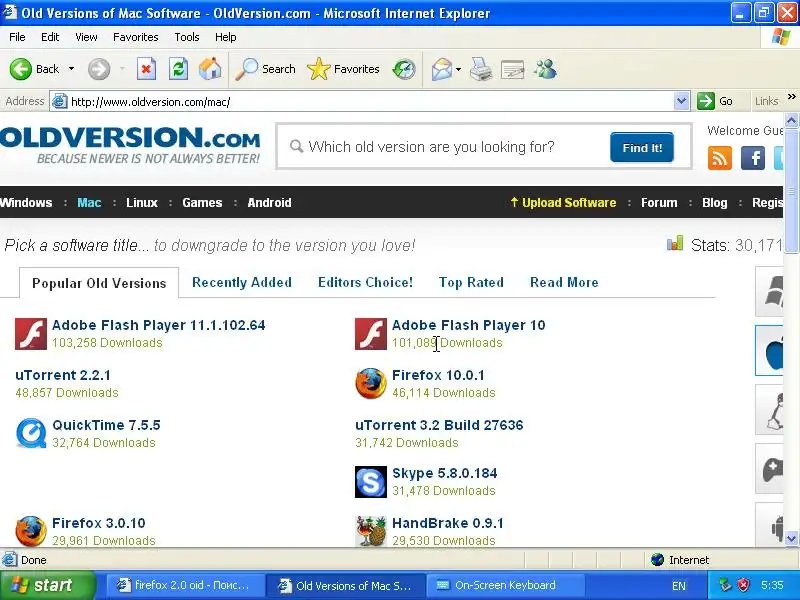Click the Adobe Flash Player 11.1.102.64 icon
The width and height of the screenshot is (800, 600).
(31, 334)
